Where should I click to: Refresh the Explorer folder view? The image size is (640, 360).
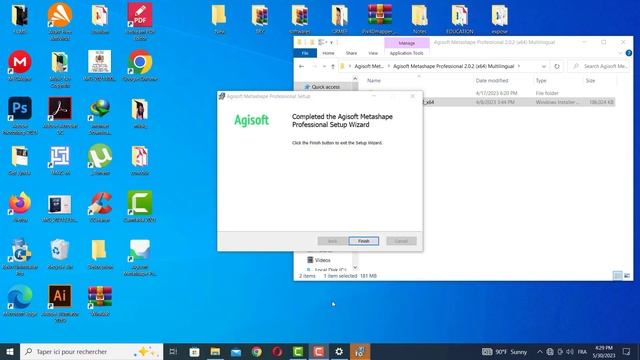[557, 66]
